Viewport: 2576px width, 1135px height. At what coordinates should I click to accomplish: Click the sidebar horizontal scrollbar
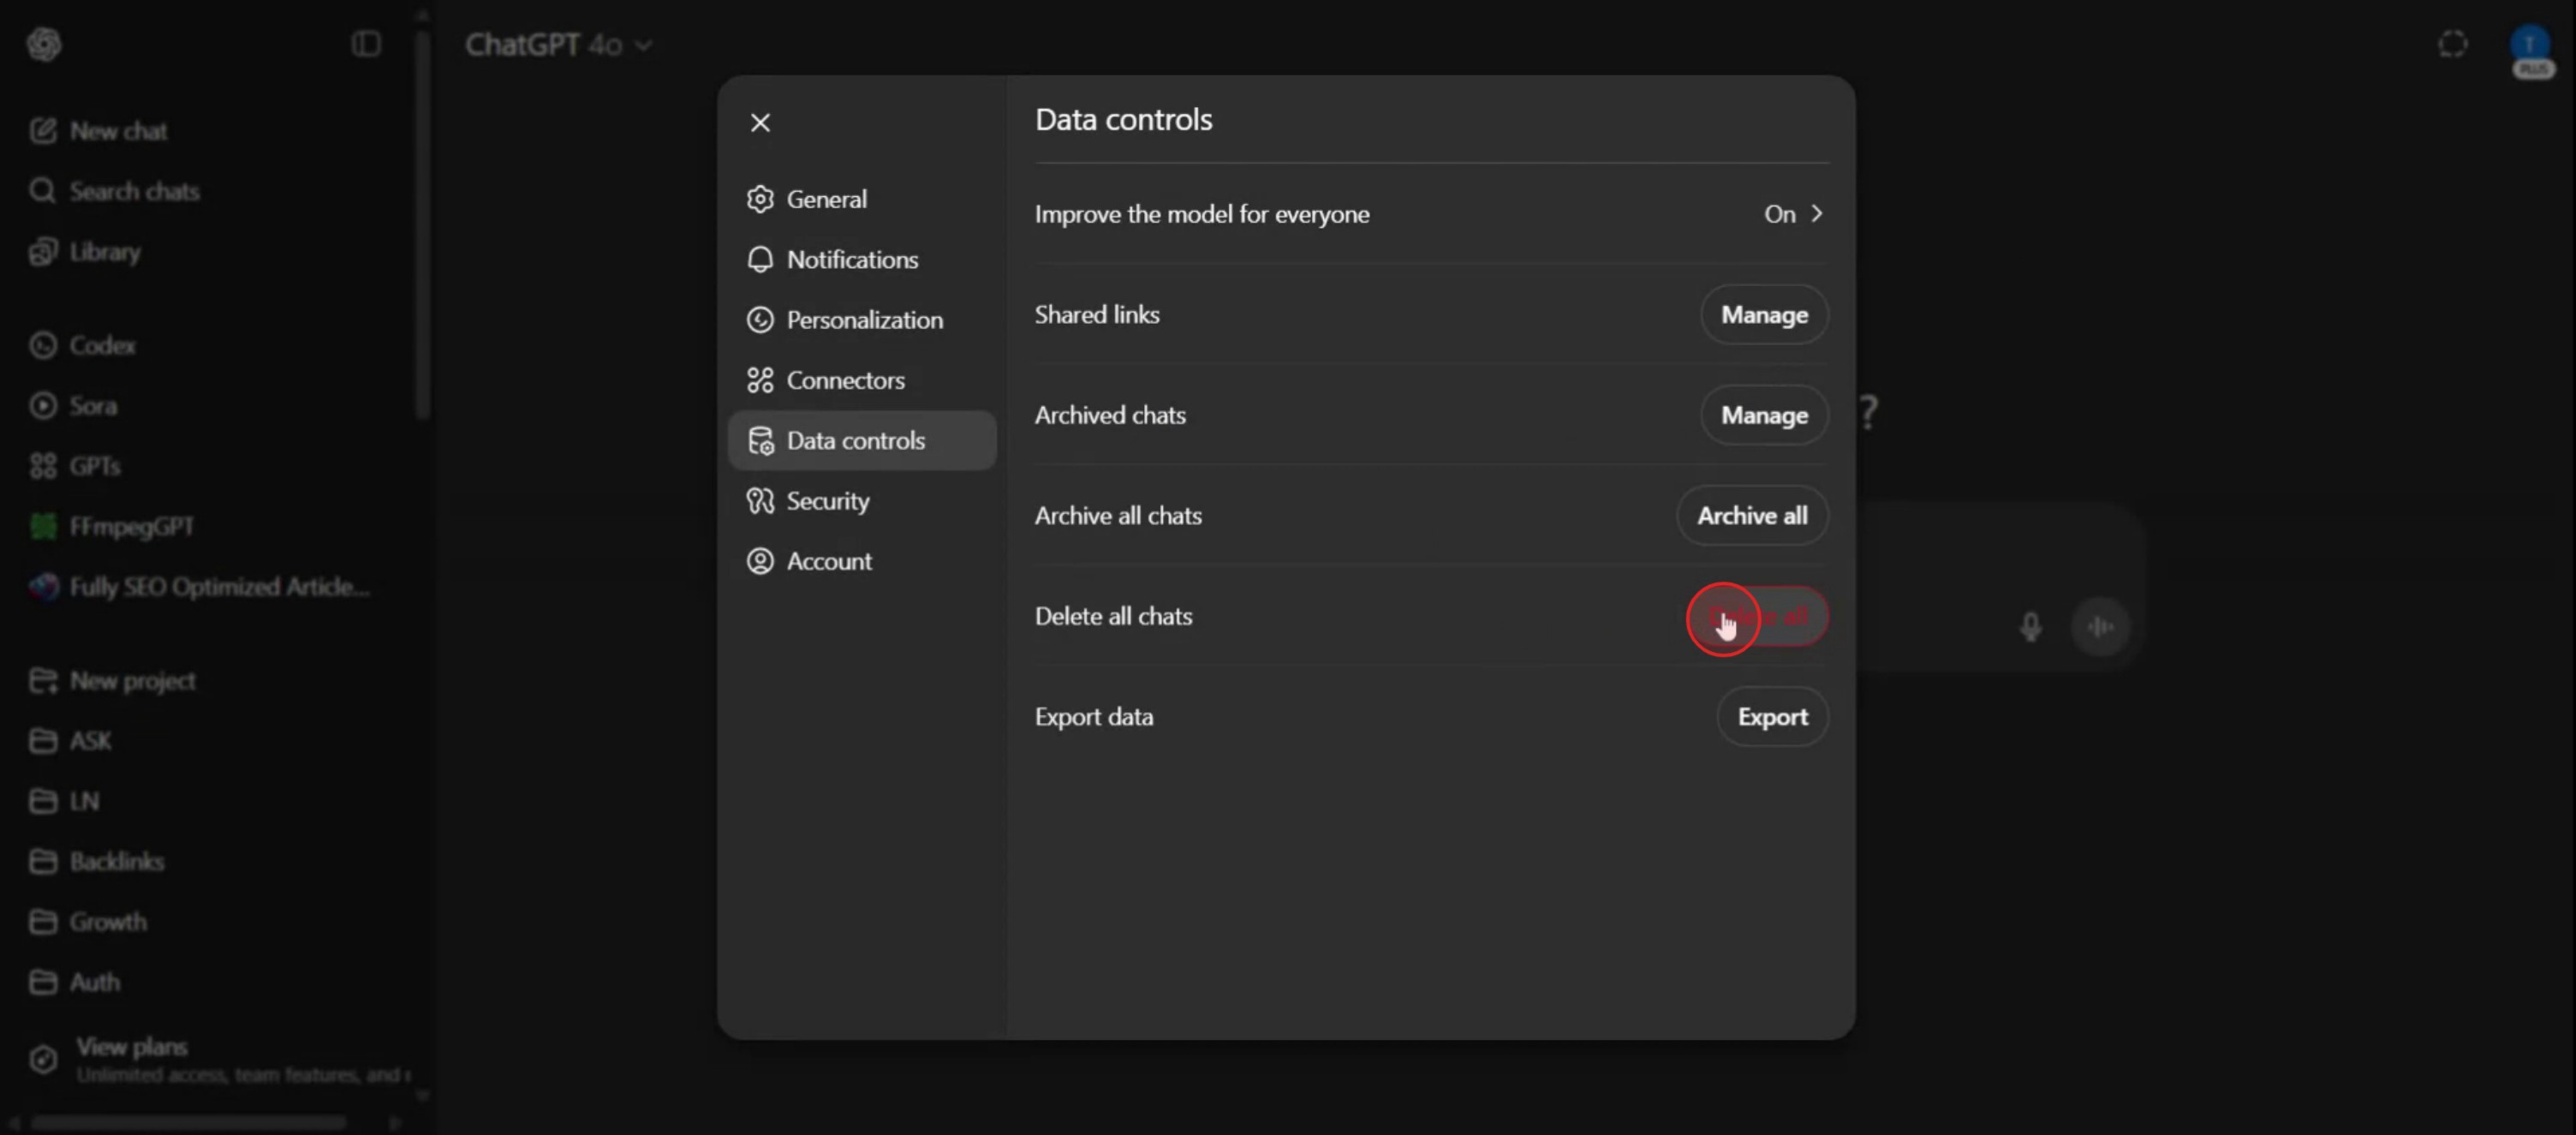[x=188, y=1122]
